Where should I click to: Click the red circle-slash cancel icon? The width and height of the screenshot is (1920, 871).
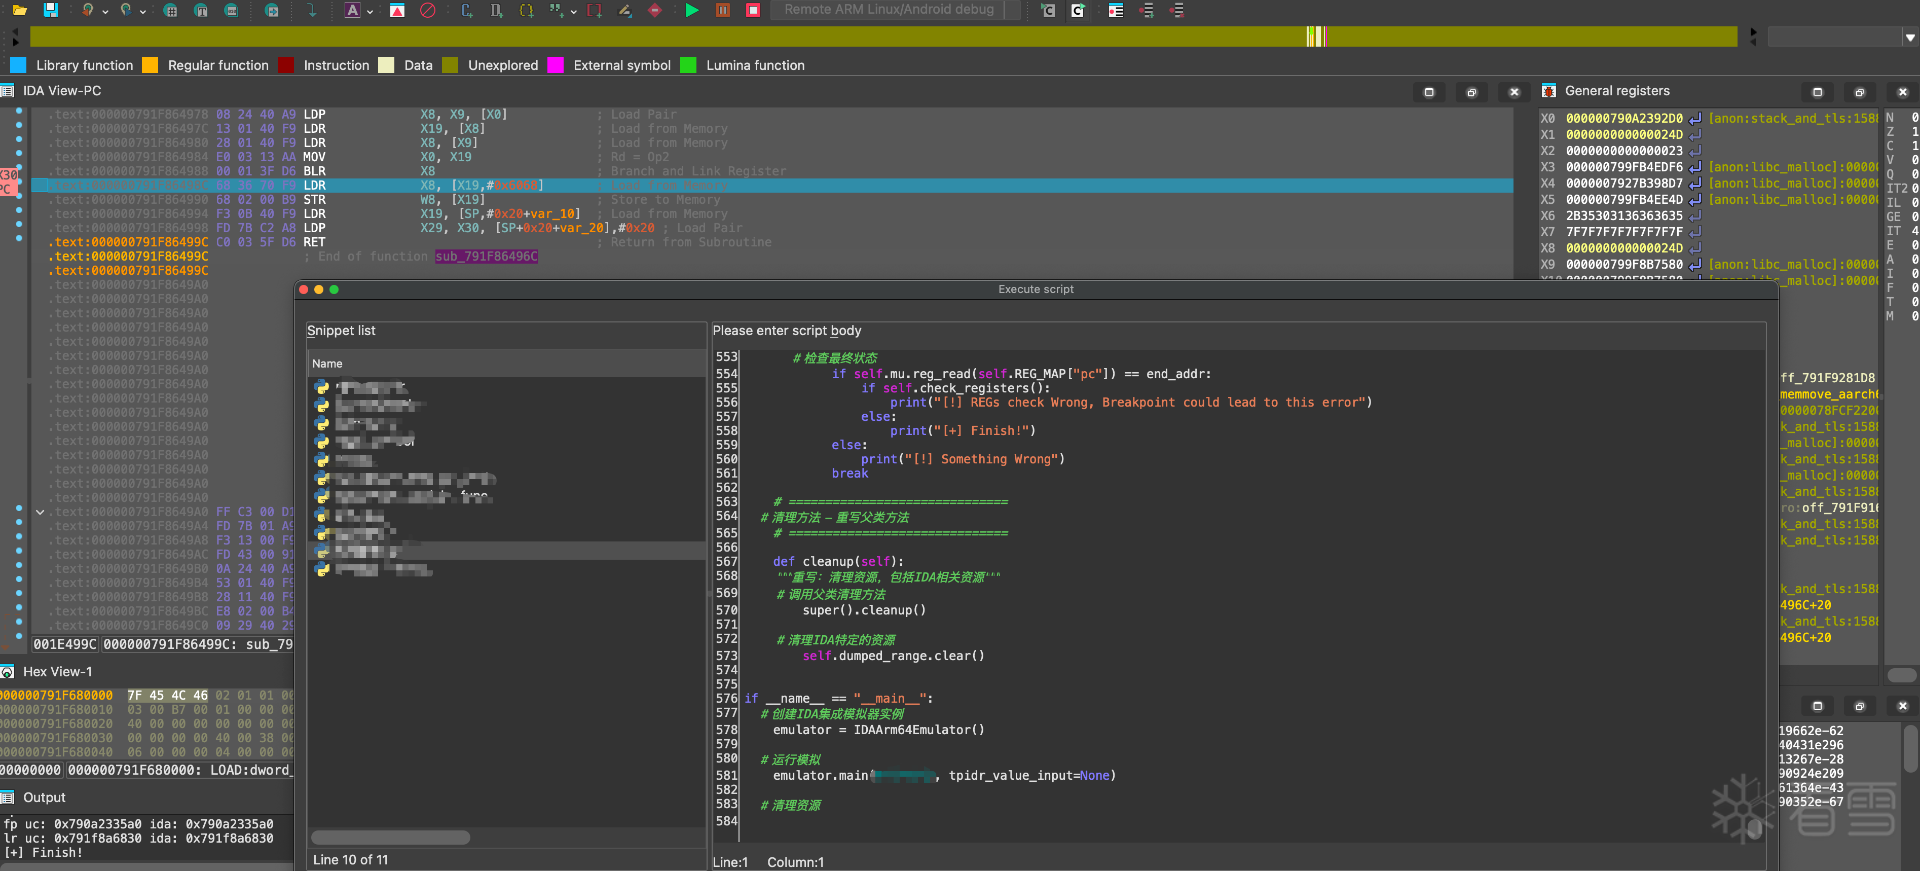tap(427, 10)
